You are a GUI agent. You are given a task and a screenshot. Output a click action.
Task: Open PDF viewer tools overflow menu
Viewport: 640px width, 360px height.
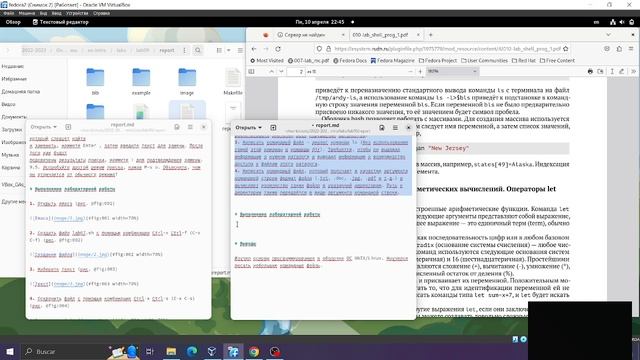coord(633,71)
